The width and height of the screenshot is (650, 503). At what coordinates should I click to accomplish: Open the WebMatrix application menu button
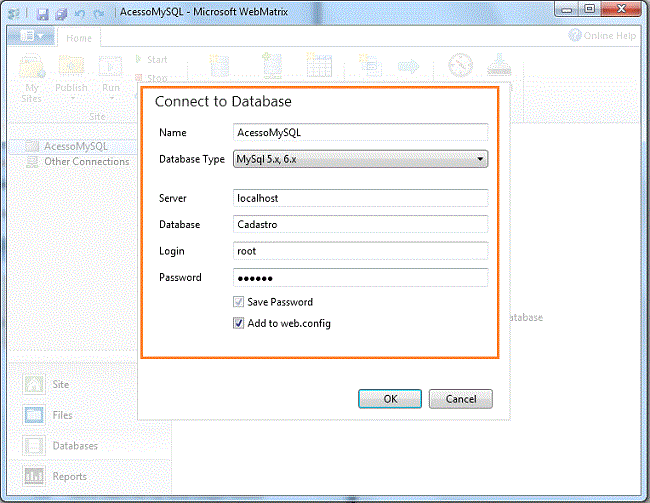(x=32, y=36)
